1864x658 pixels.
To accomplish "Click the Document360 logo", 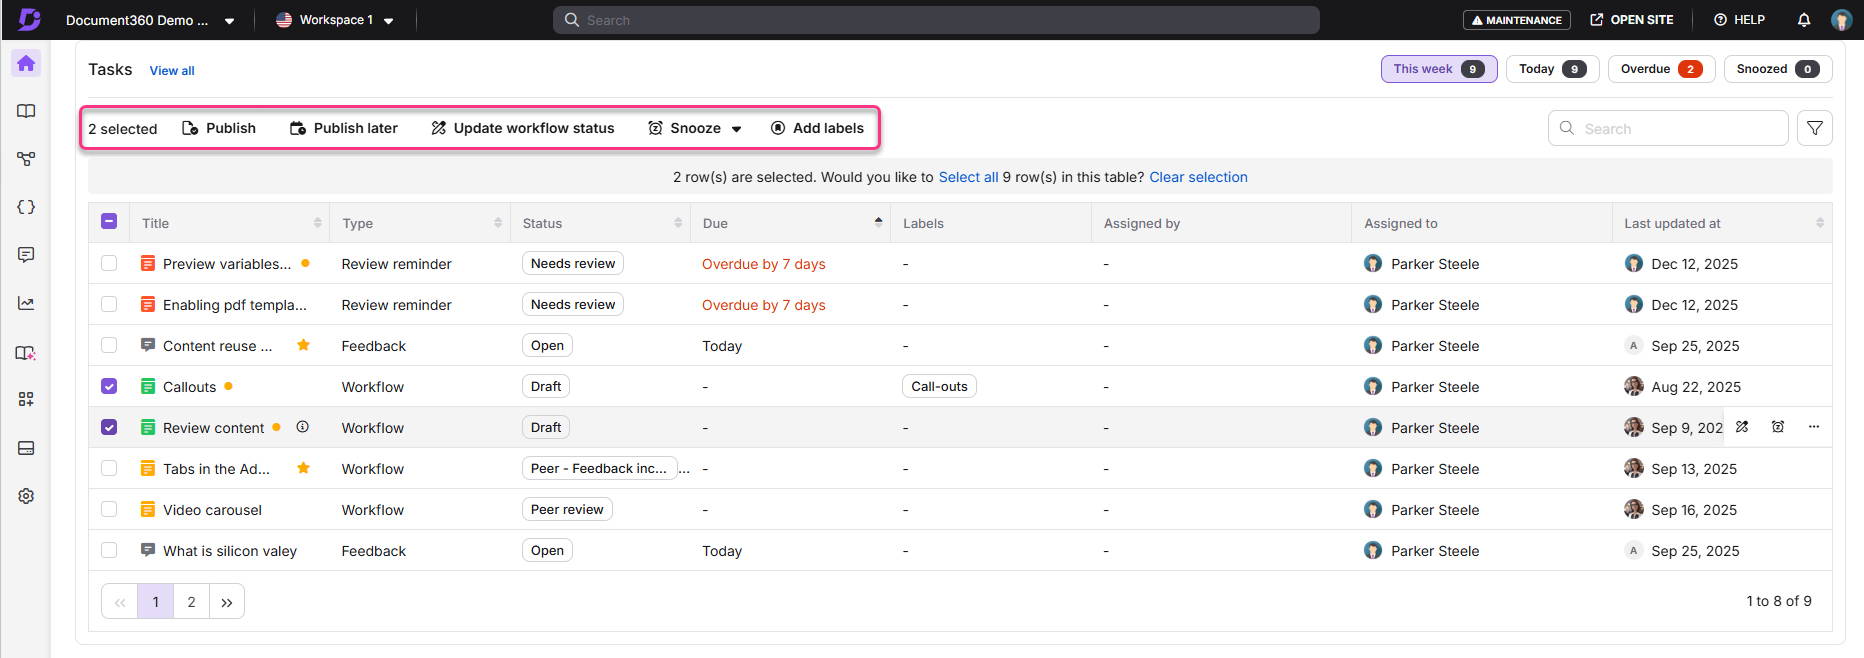I will [29, 19].
